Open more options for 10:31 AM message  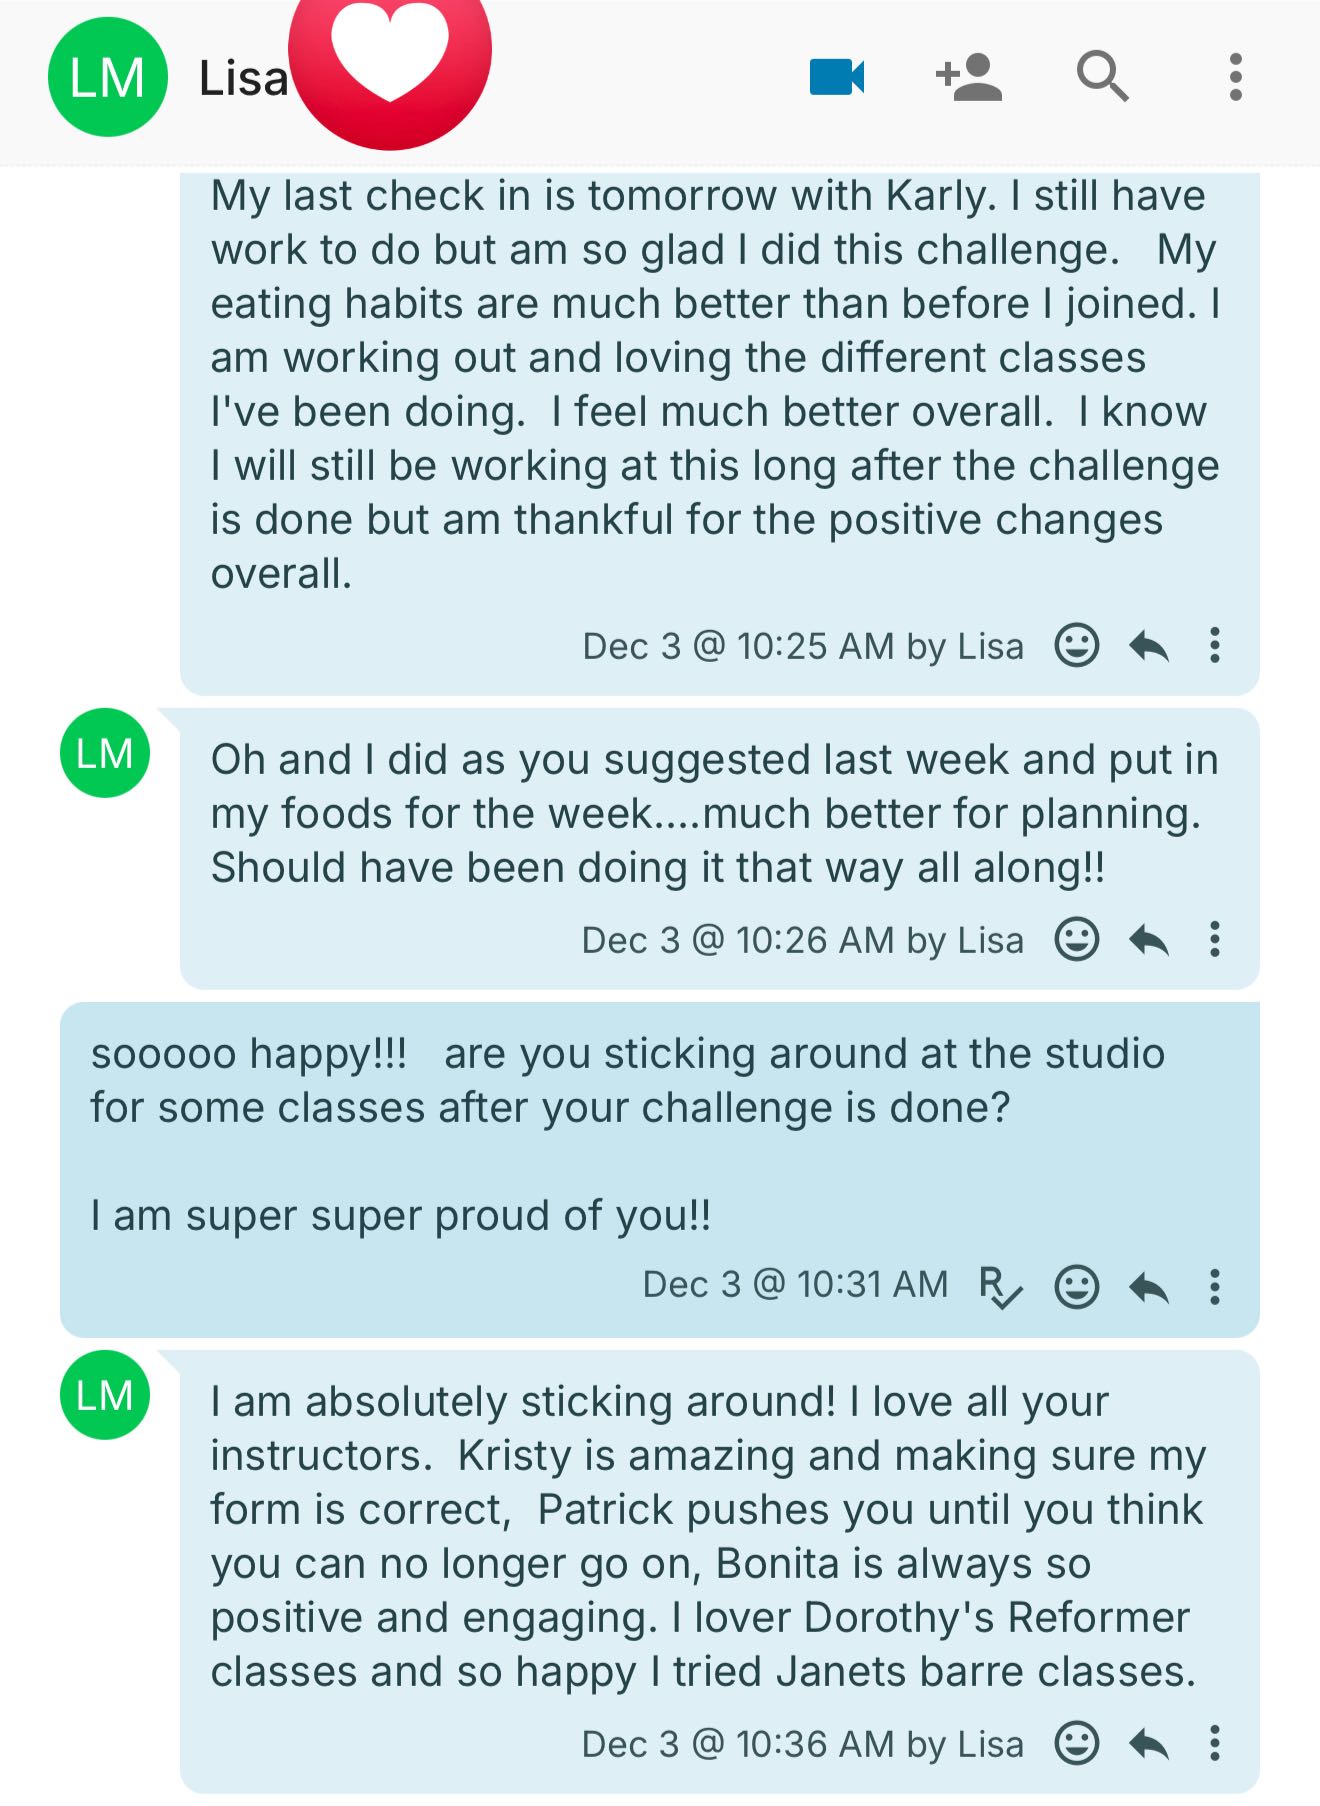coord(1215,1287)
